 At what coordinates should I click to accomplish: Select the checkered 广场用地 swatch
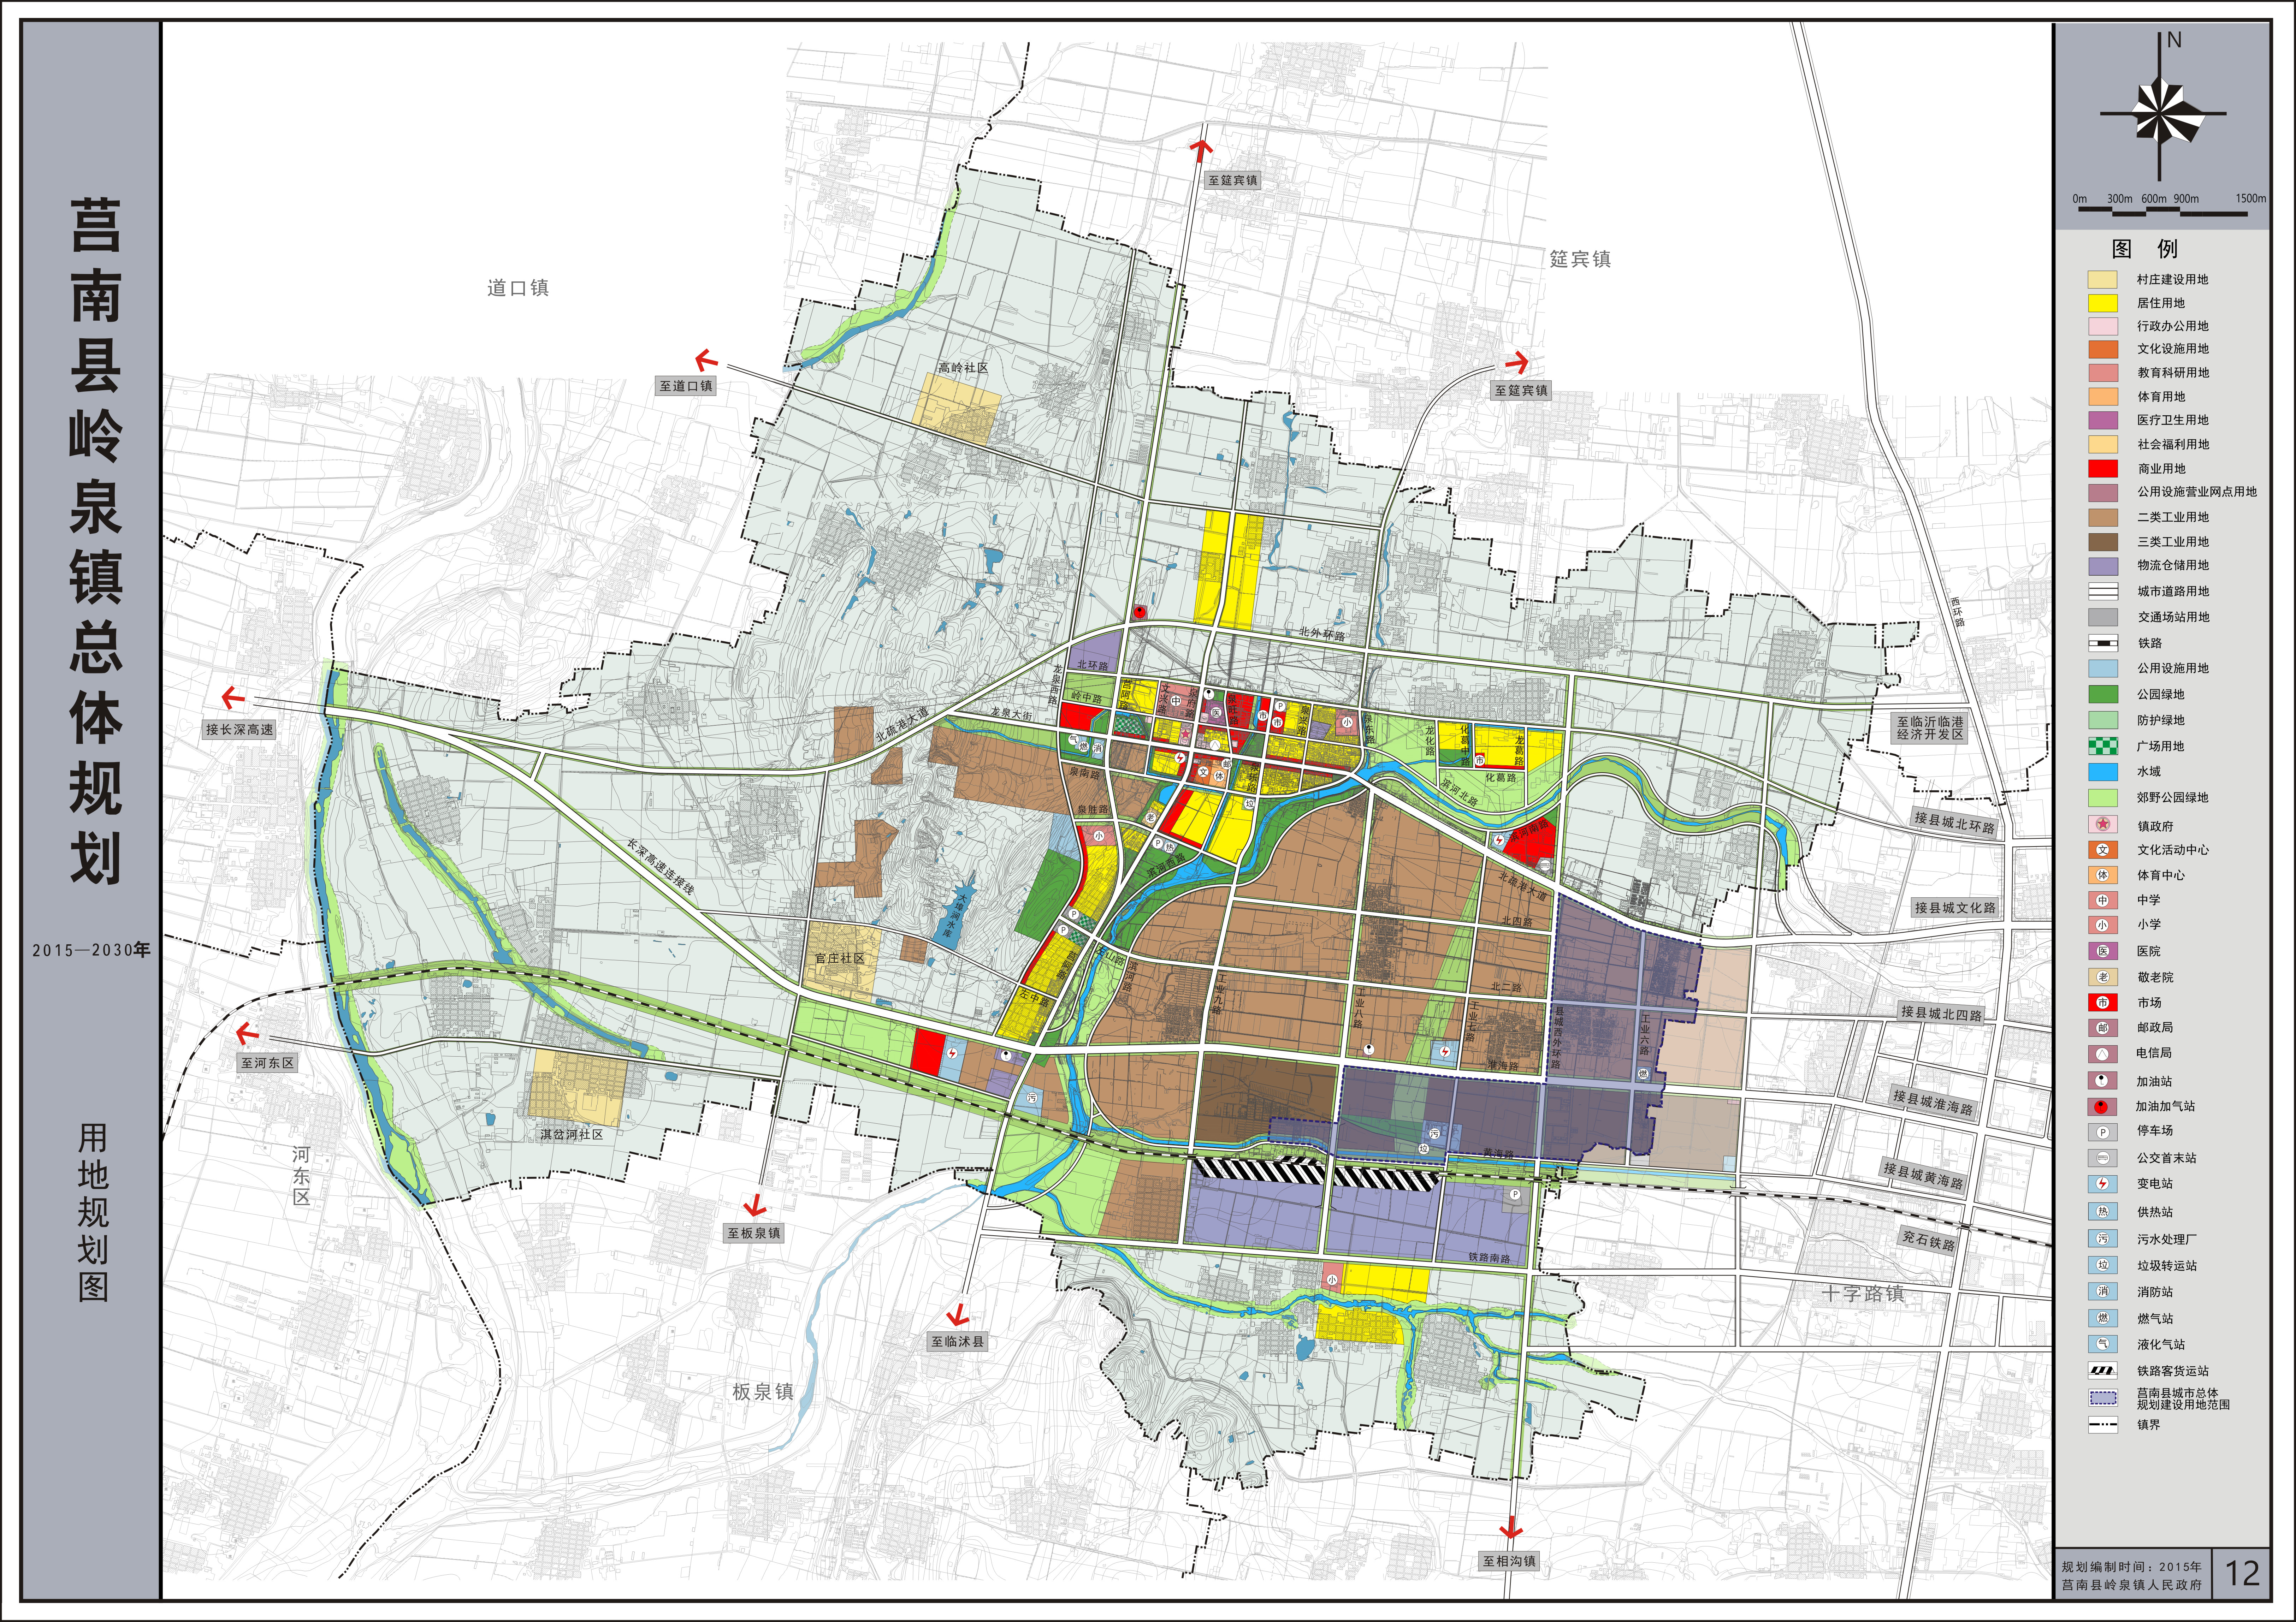(2103, 746)
